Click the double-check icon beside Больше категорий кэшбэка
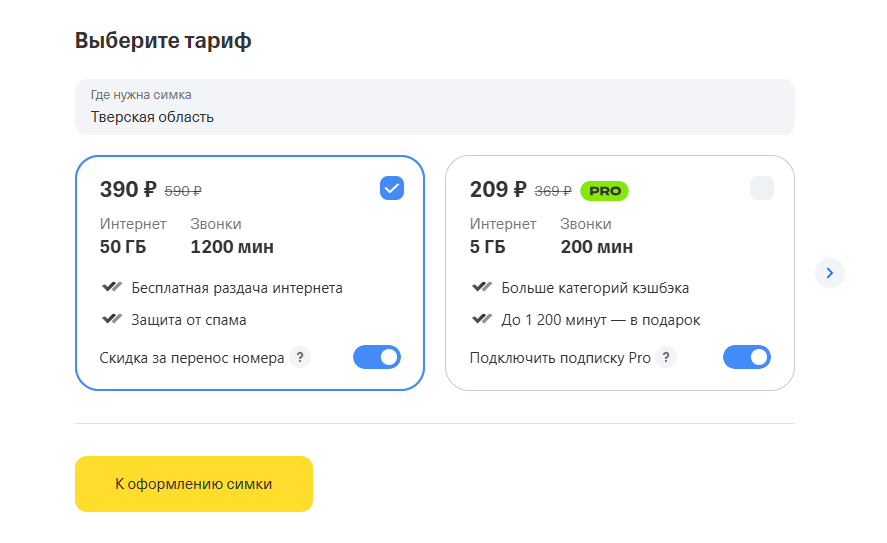Viewport: 887px width, 543px height. tap(482, 287)
